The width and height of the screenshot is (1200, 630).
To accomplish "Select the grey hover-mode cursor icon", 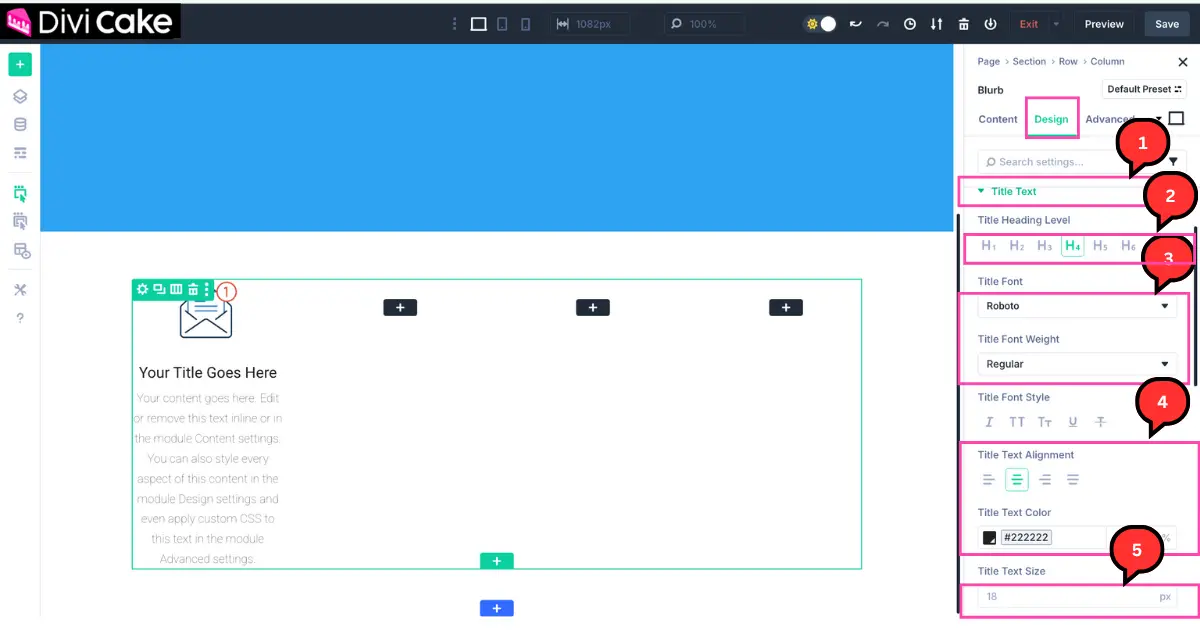I will (20, 221).
